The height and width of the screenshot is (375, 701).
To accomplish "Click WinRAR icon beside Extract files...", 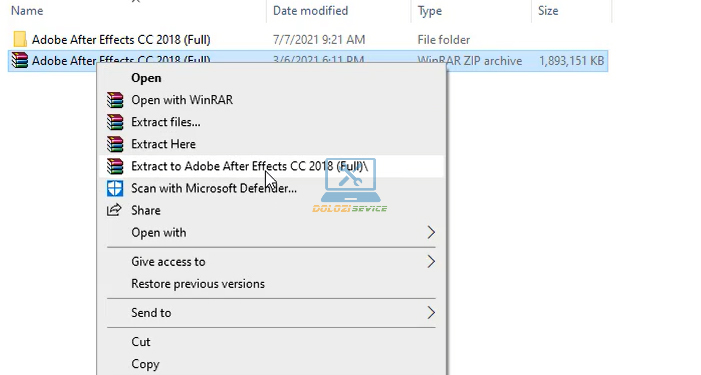I will (x=115, y=122).
